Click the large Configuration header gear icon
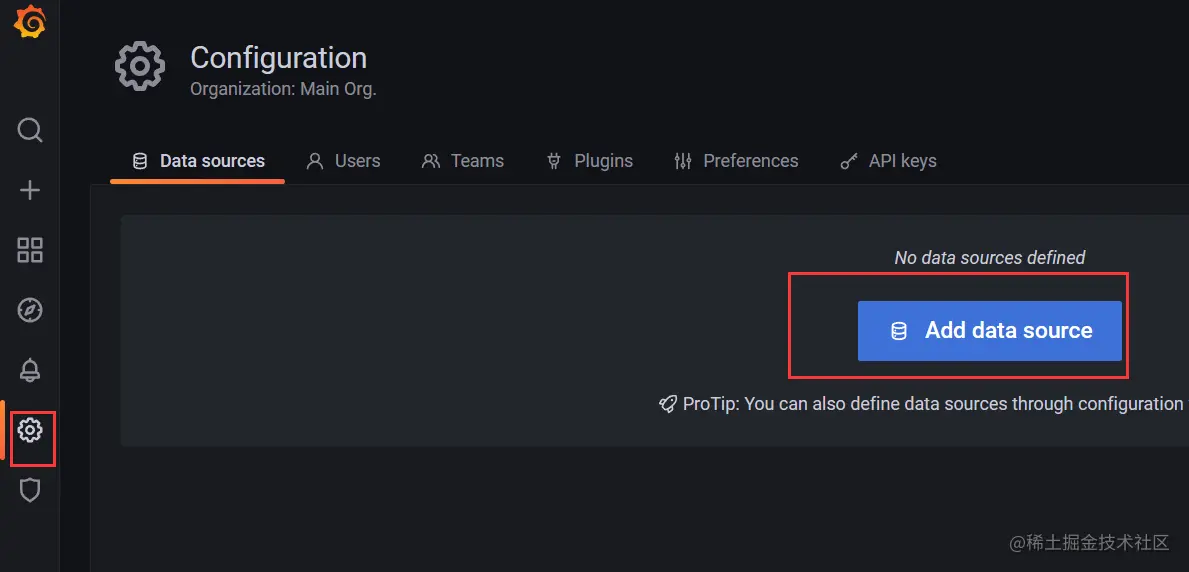Viewport: 1189px width, 572px height. click(x=139, y=67)
